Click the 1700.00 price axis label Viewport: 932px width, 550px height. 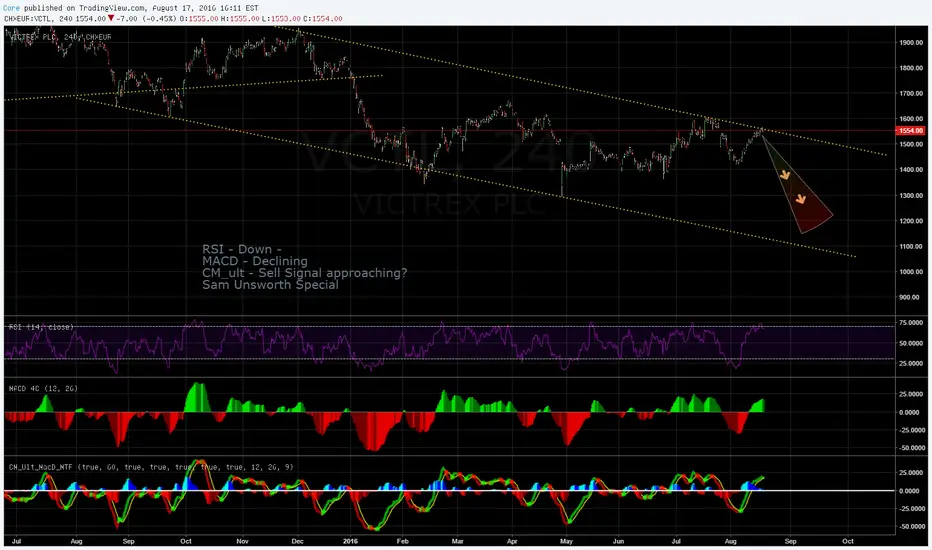pyautogui.click(x=911, y=93)
